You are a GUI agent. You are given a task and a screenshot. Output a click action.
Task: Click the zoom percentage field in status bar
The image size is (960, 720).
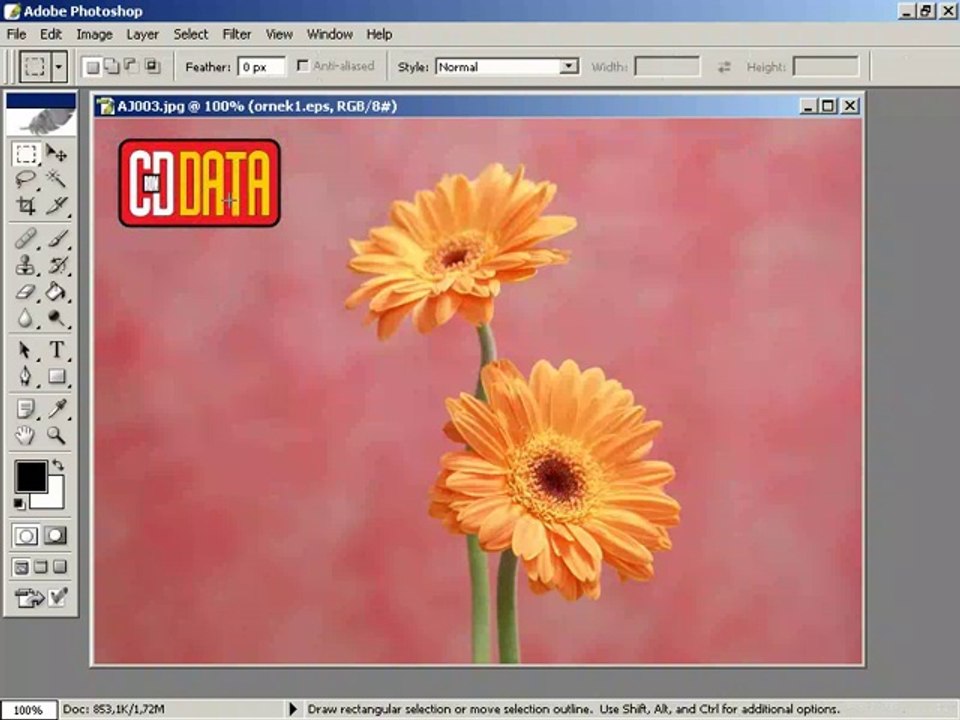click(29, 710)
